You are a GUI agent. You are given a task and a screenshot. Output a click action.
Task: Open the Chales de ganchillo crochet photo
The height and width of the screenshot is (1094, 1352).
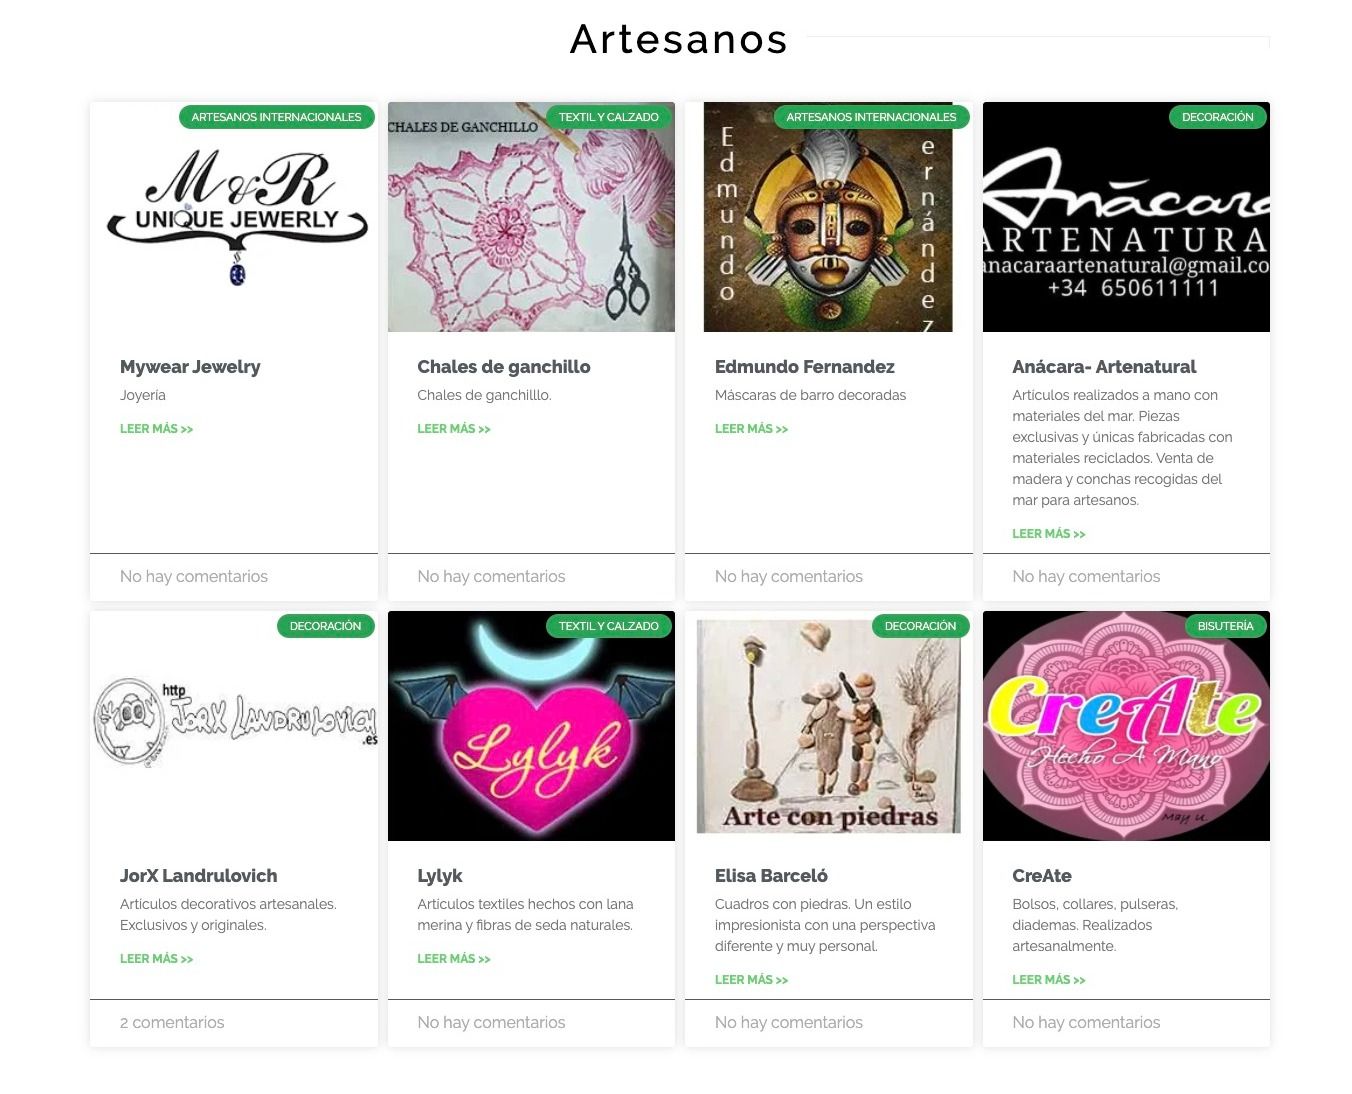531,217
